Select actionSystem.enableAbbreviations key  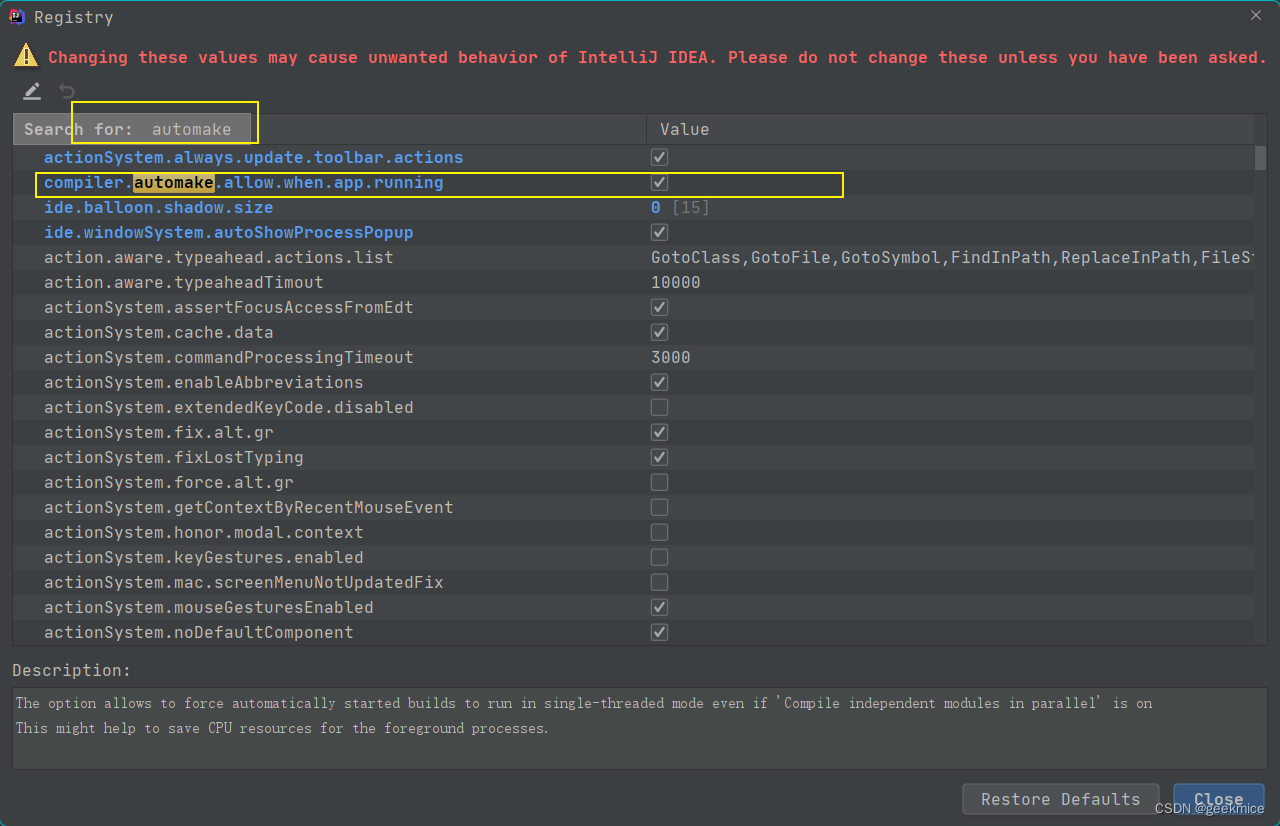pos(203,382)
